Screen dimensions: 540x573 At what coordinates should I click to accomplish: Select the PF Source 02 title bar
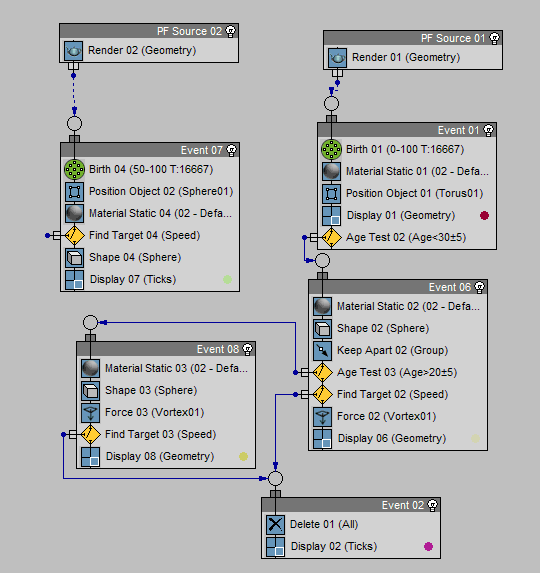(149, 31)
